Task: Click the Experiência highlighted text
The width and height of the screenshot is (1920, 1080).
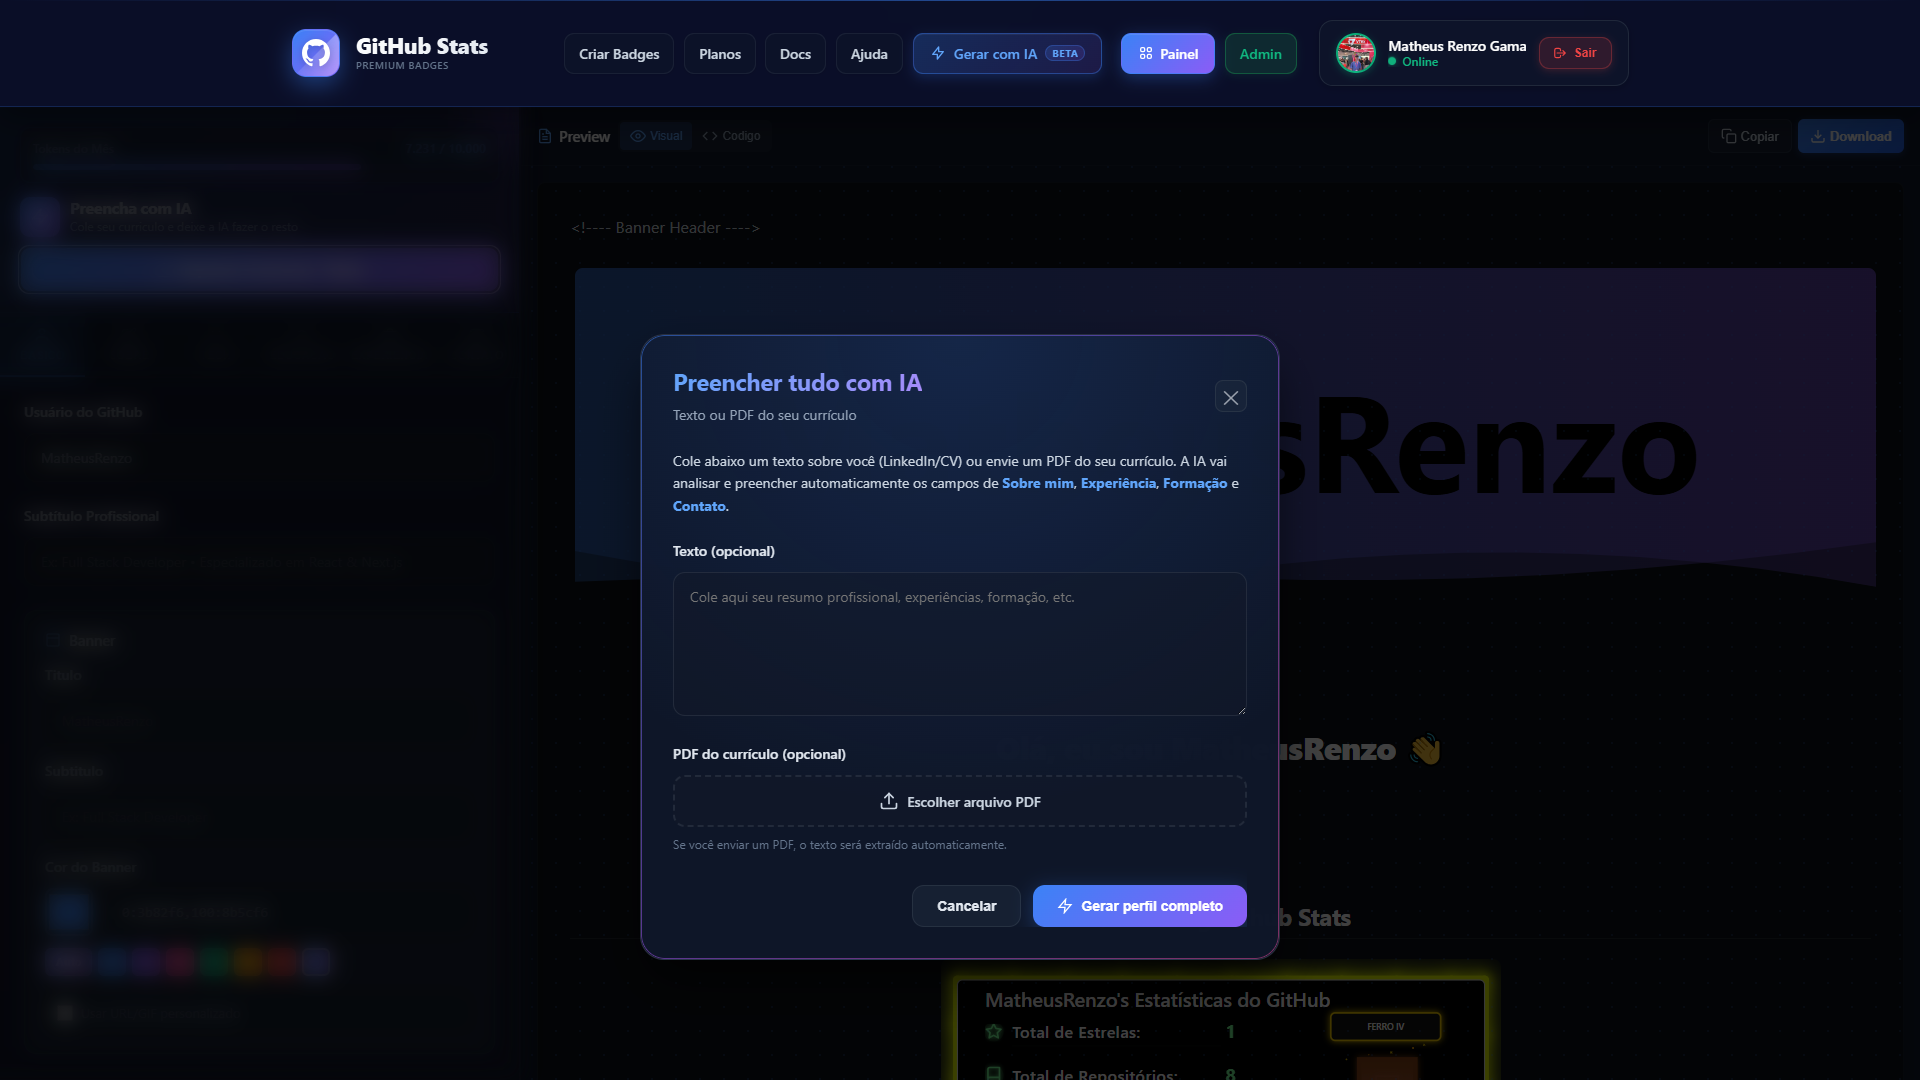Action: point(1118,483)
